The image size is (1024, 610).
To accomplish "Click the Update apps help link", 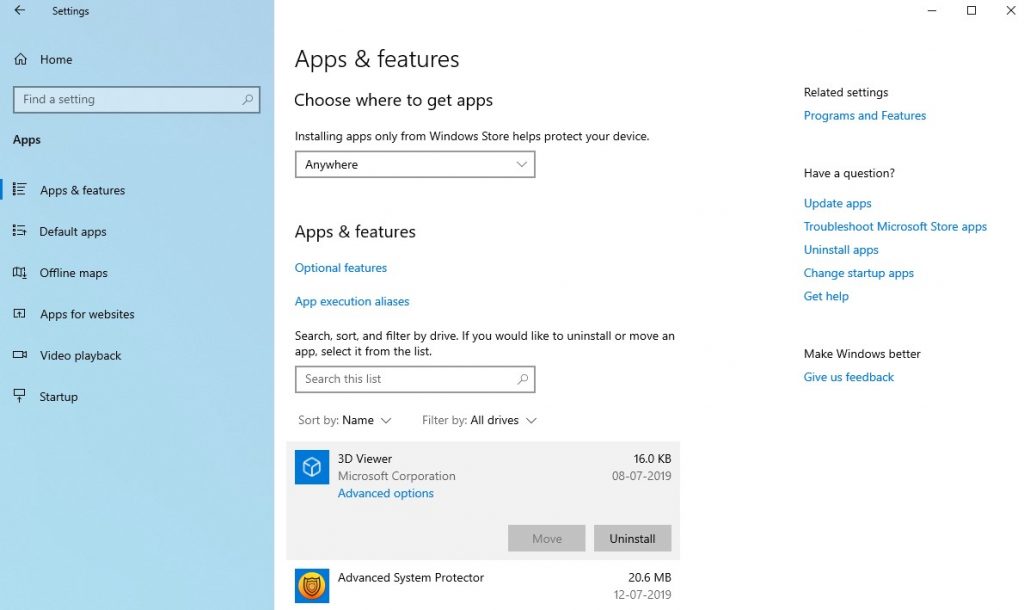I will click(x=837, y=203).
